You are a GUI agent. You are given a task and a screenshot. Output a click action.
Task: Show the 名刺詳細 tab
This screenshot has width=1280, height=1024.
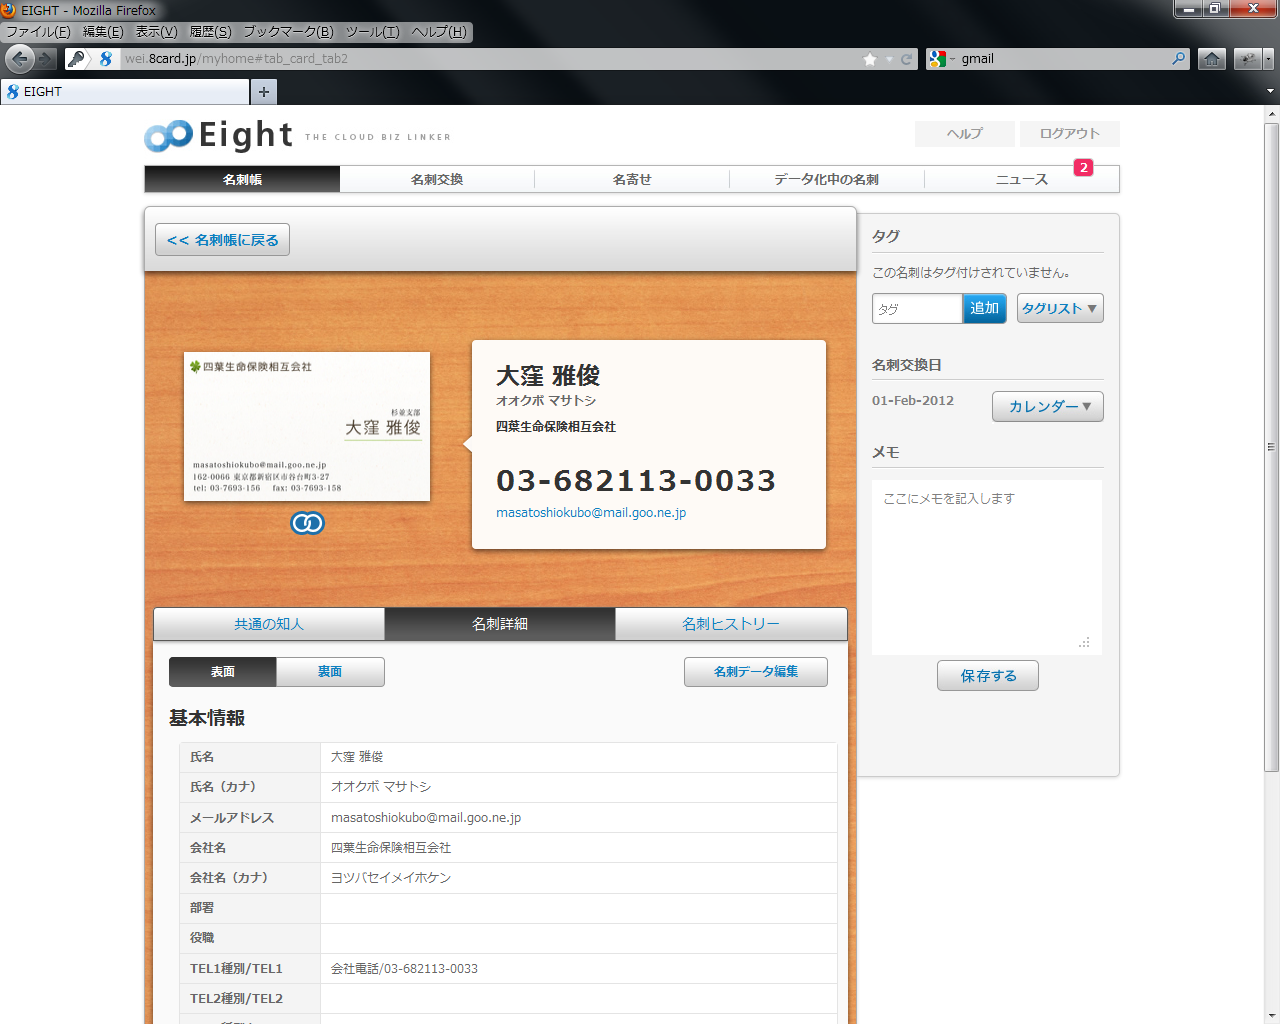click(500, 624)
